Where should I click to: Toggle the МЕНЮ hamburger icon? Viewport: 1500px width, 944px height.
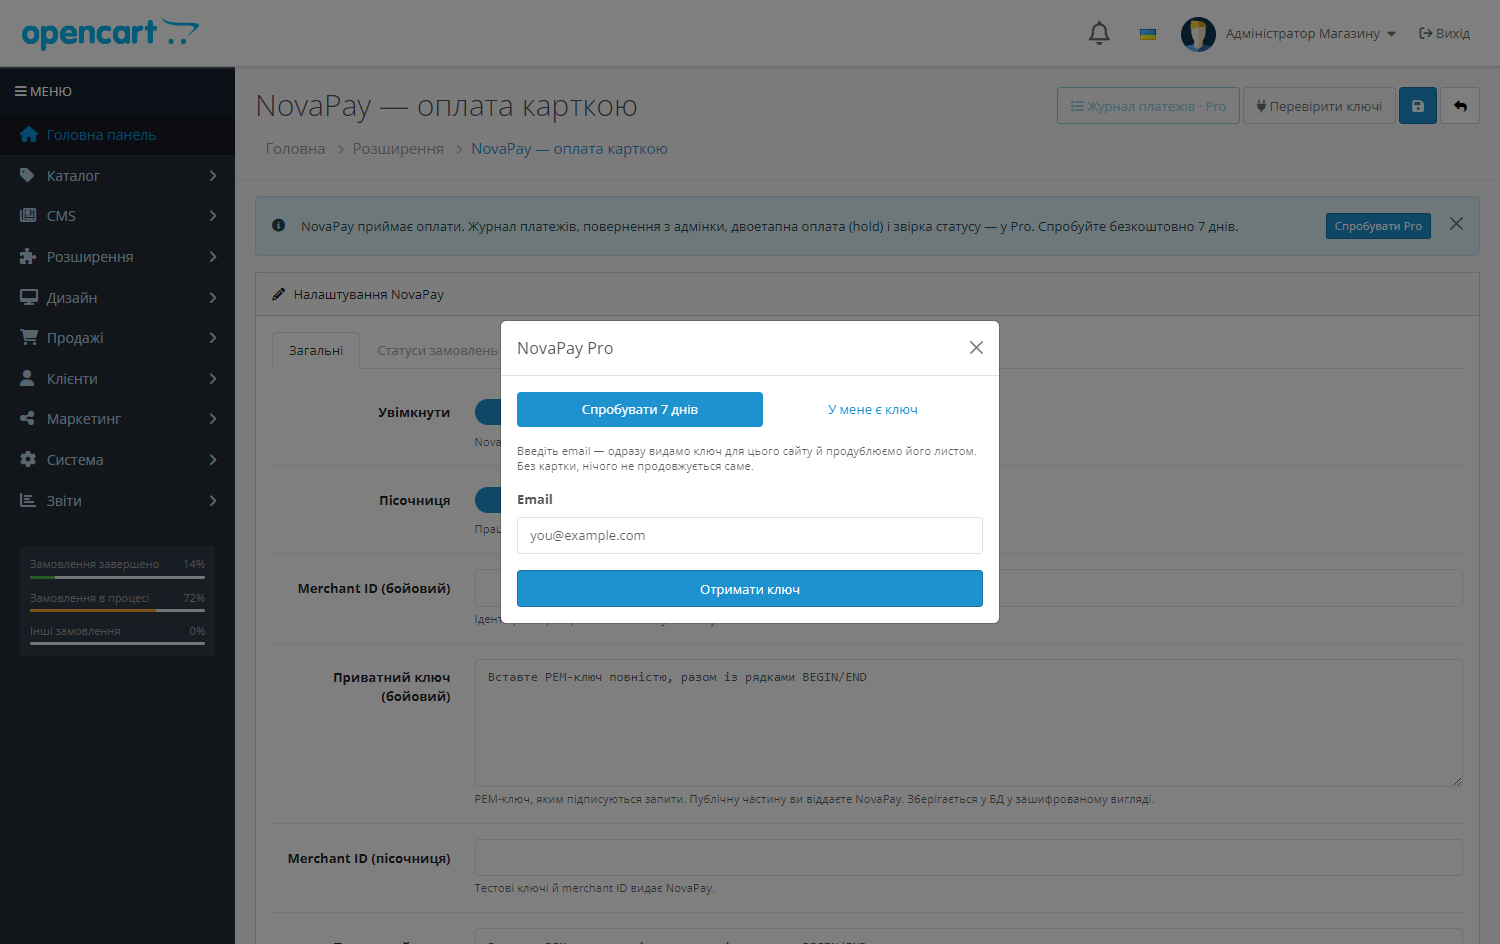pos(20,91)
